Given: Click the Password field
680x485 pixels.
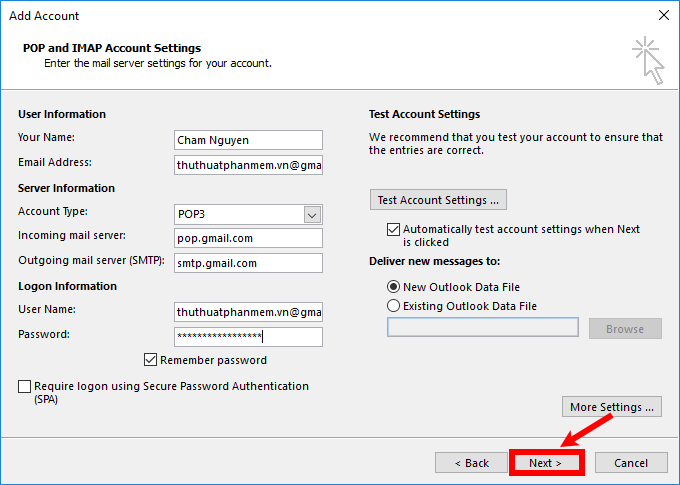Looking at the screenshot, I should (248, 337).
